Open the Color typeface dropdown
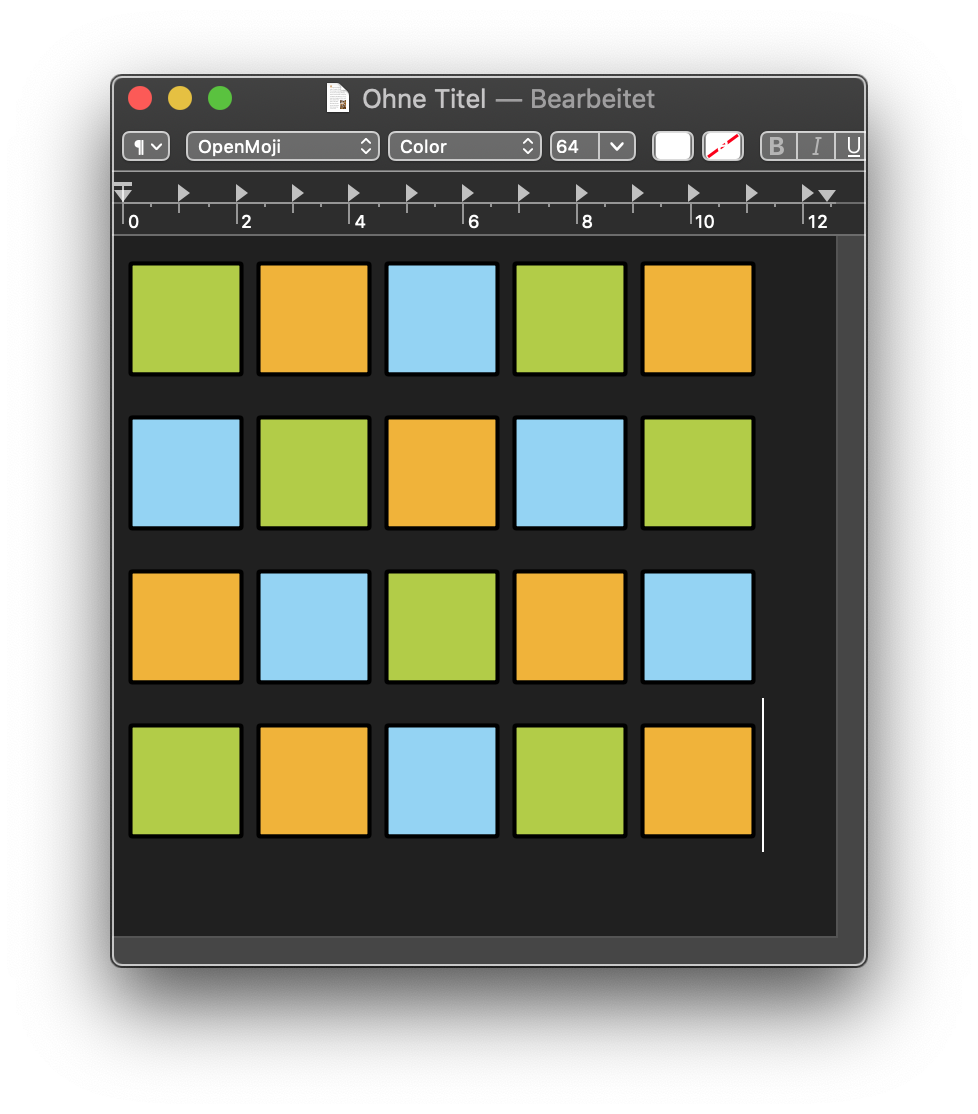 (464, 146)
